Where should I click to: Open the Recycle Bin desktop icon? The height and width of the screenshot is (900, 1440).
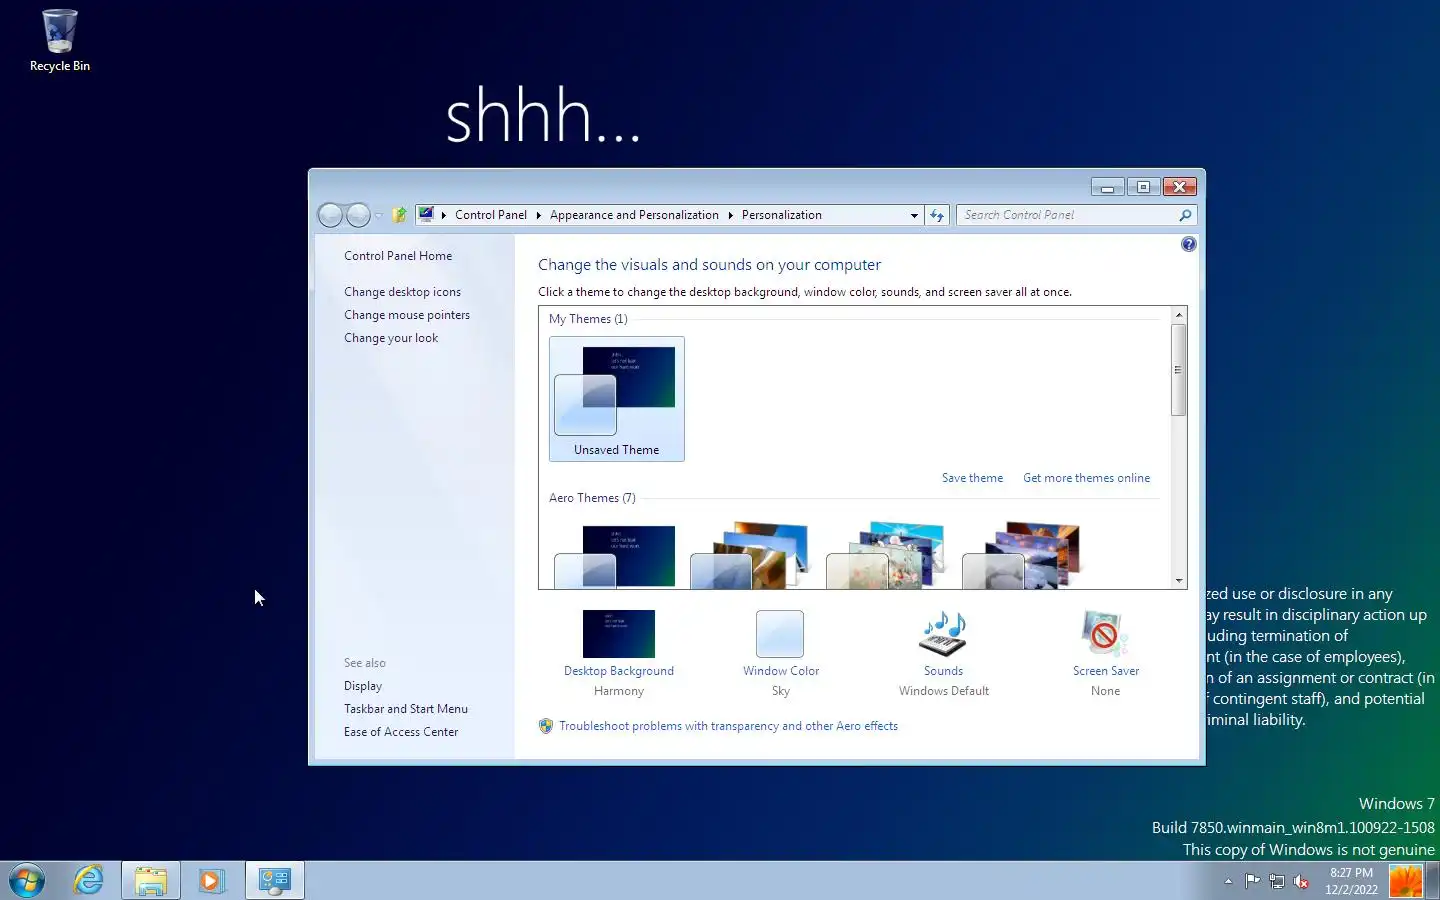coord(60,41)
